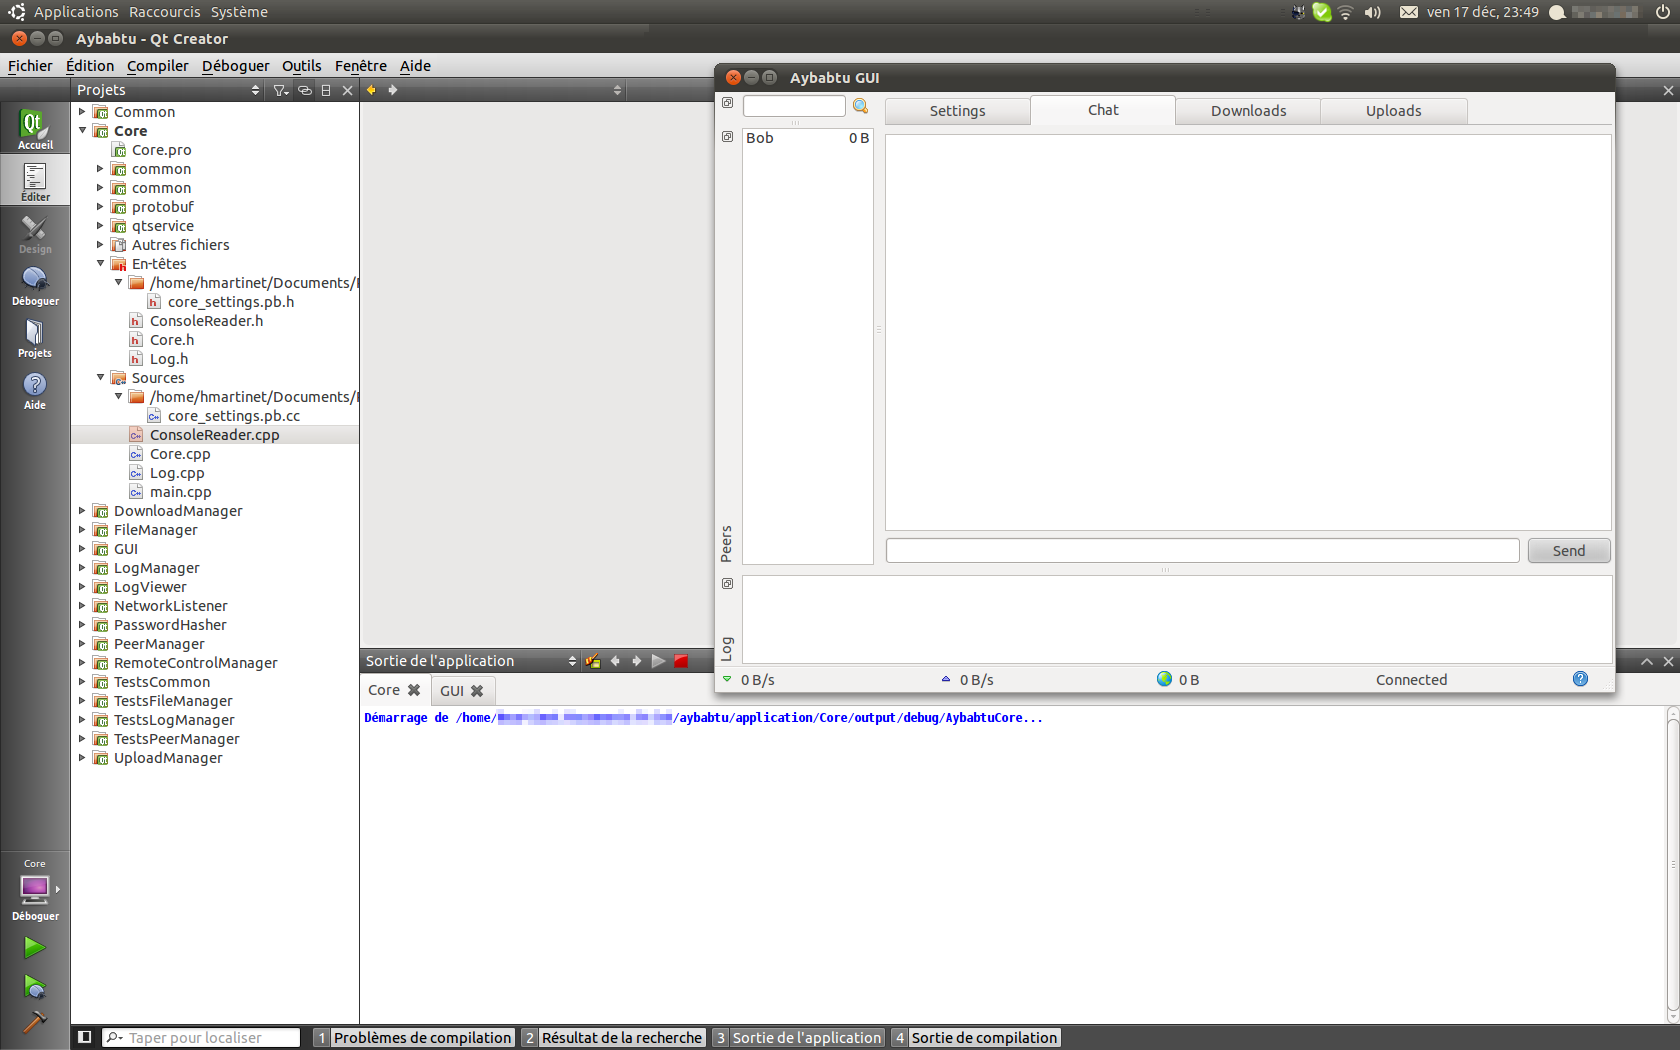Screen dimensions: 1680x1050
Task: Clear the application output pane
Action: point(593,661)
